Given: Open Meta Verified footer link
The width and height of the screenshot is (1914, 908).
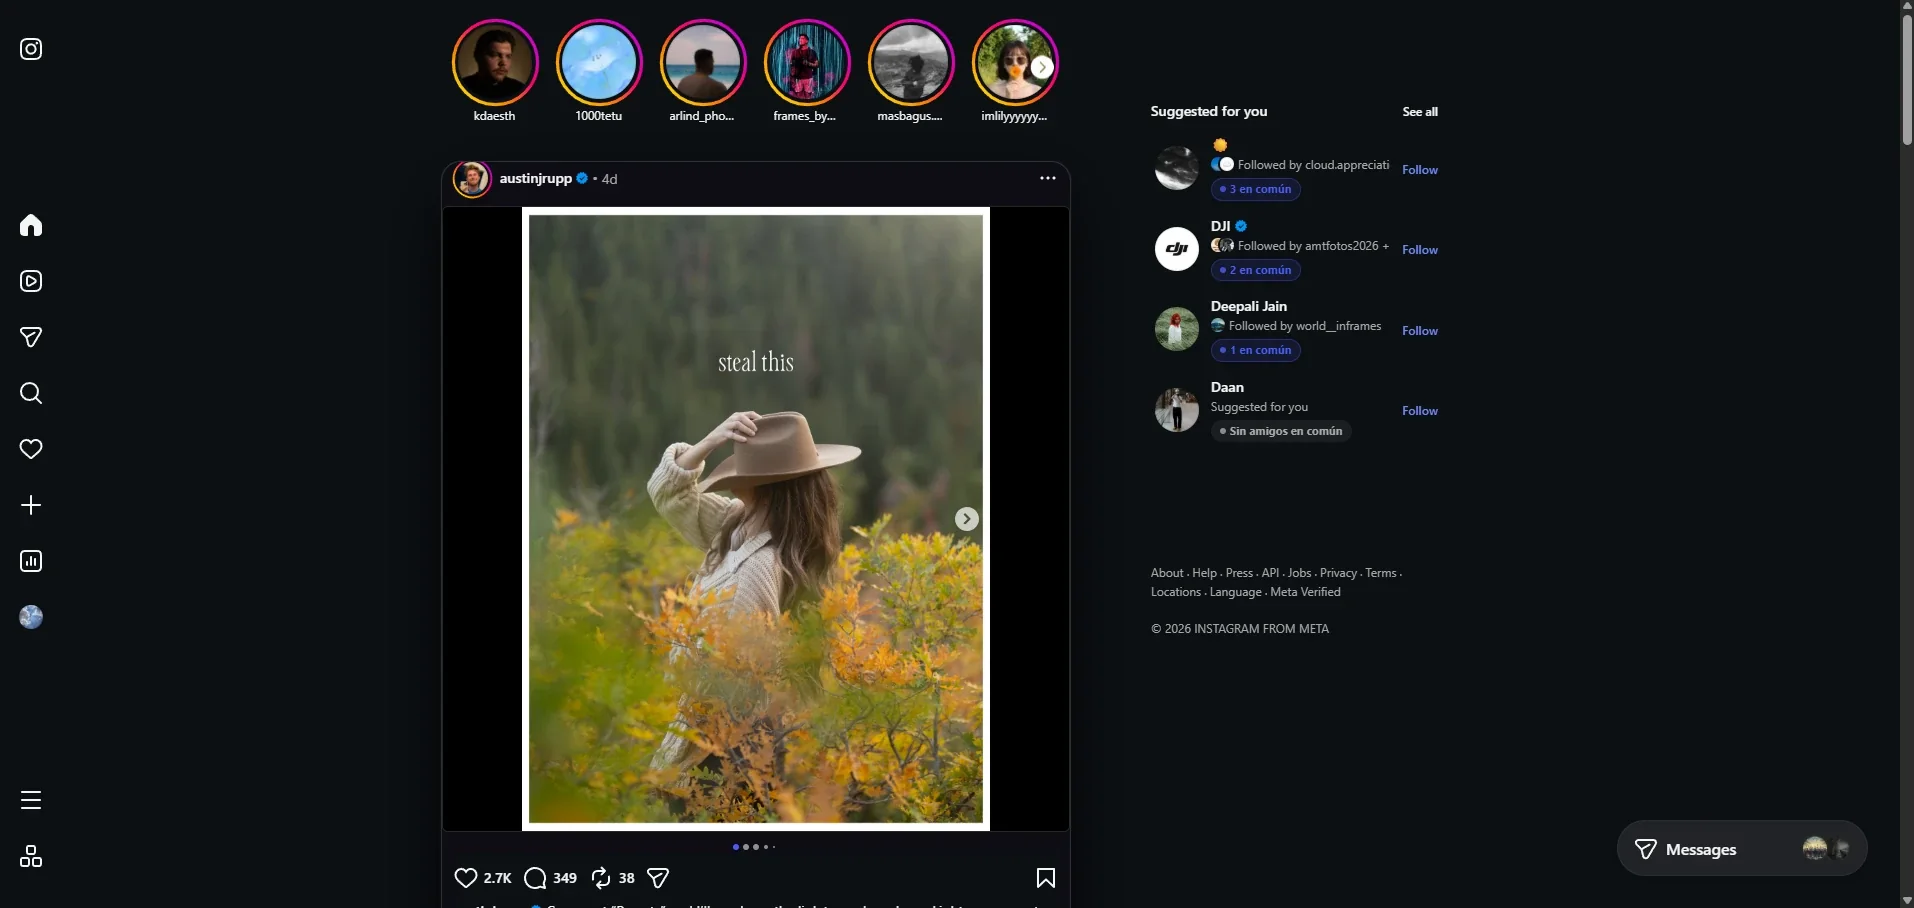Looking at the screenshot, I should click(x=1305, y=592).
